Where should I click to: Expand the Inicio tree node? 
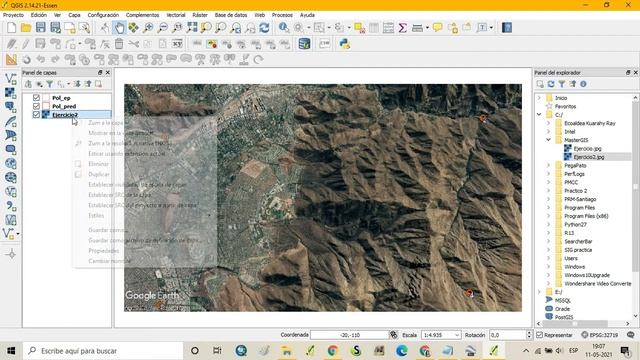click(x=539, y=98)
